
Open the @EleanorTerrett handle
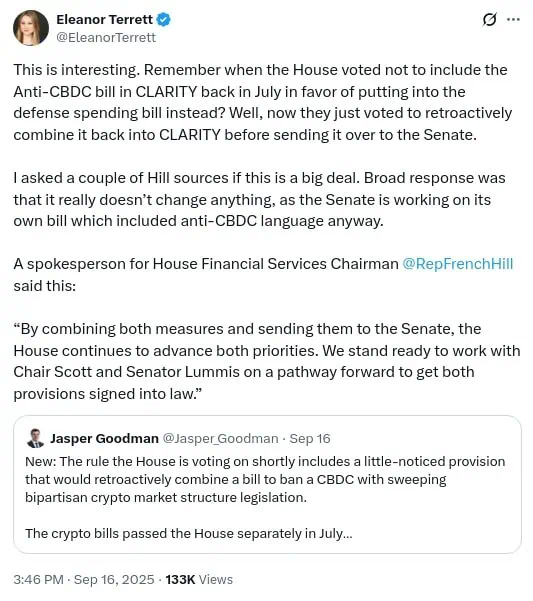(x=106, y=38)
